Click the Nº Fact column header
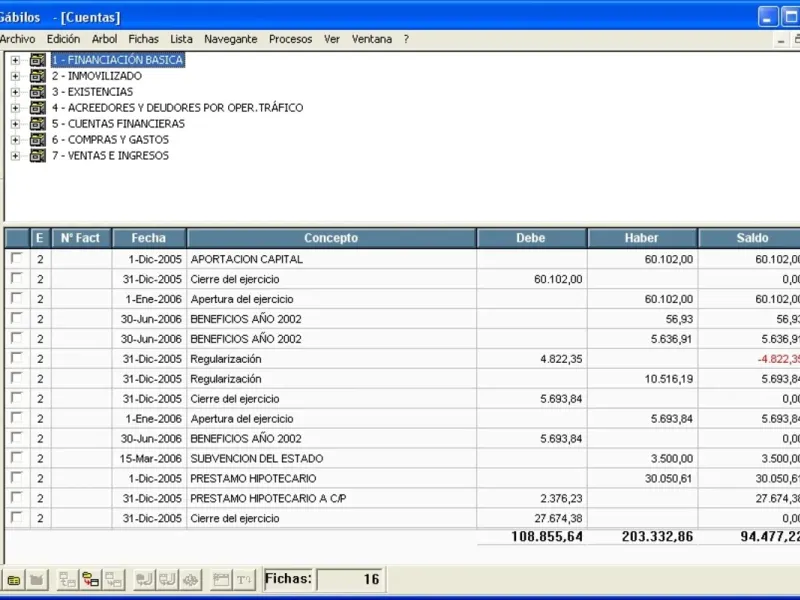Image resolution: width=800 pixels, height=600 pixels. click(x=81, y=238)
